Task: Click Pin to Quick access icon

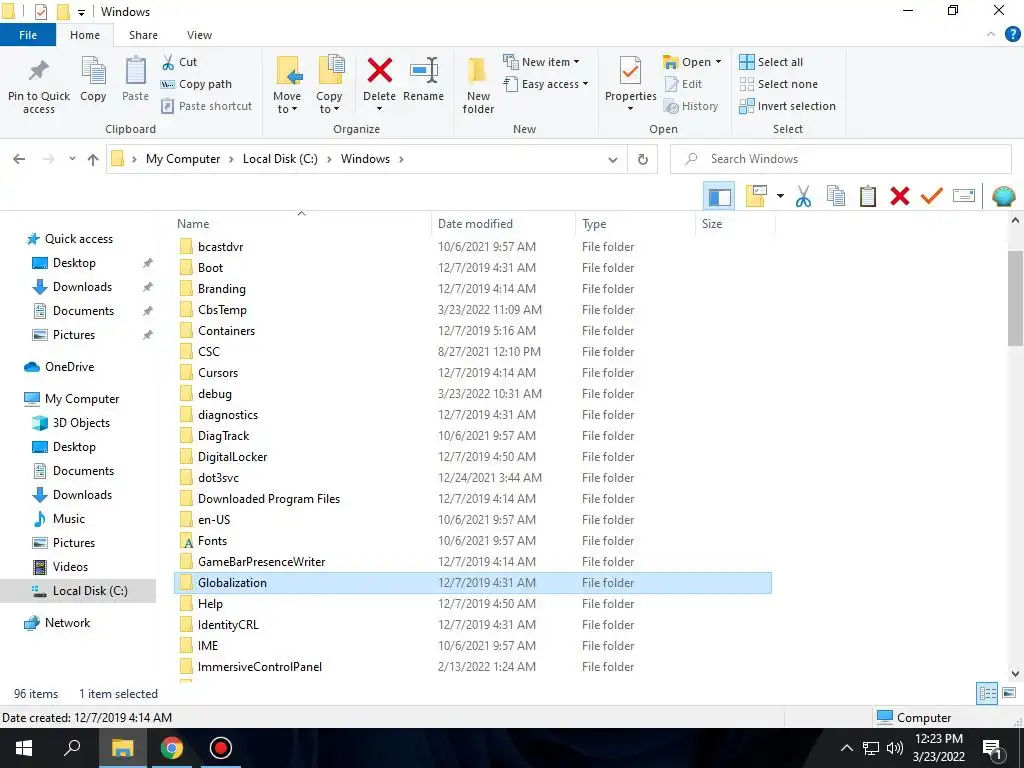Action: (x=39, y=70)
